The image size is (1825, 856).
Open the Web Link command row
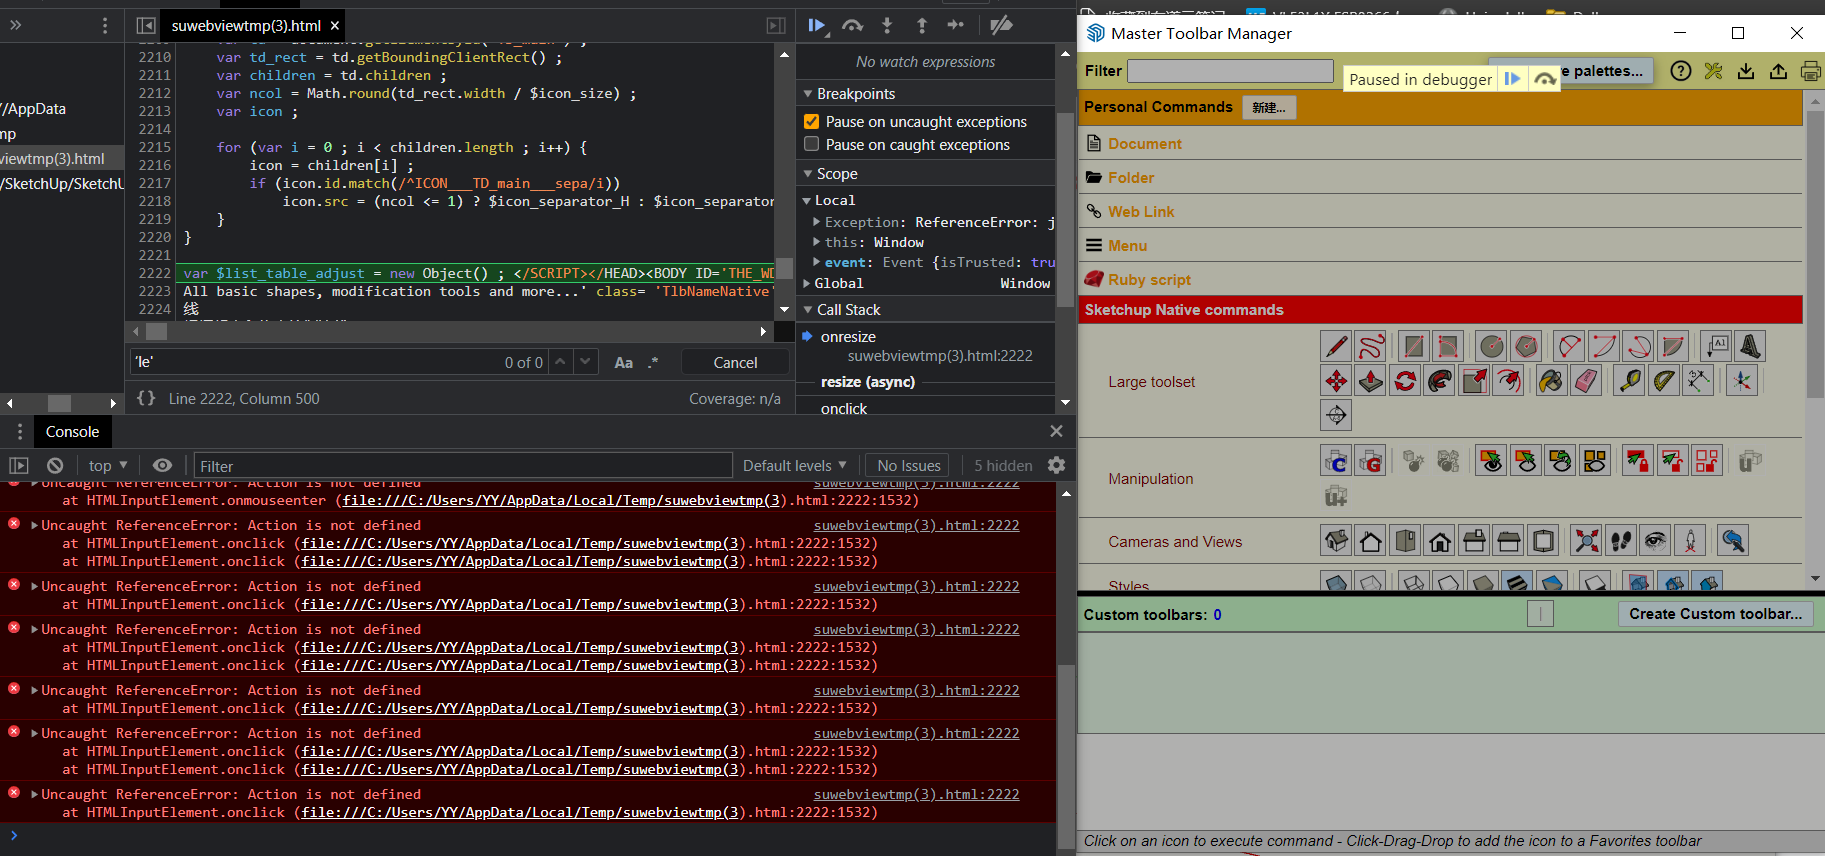click(x=1141, y=211)
